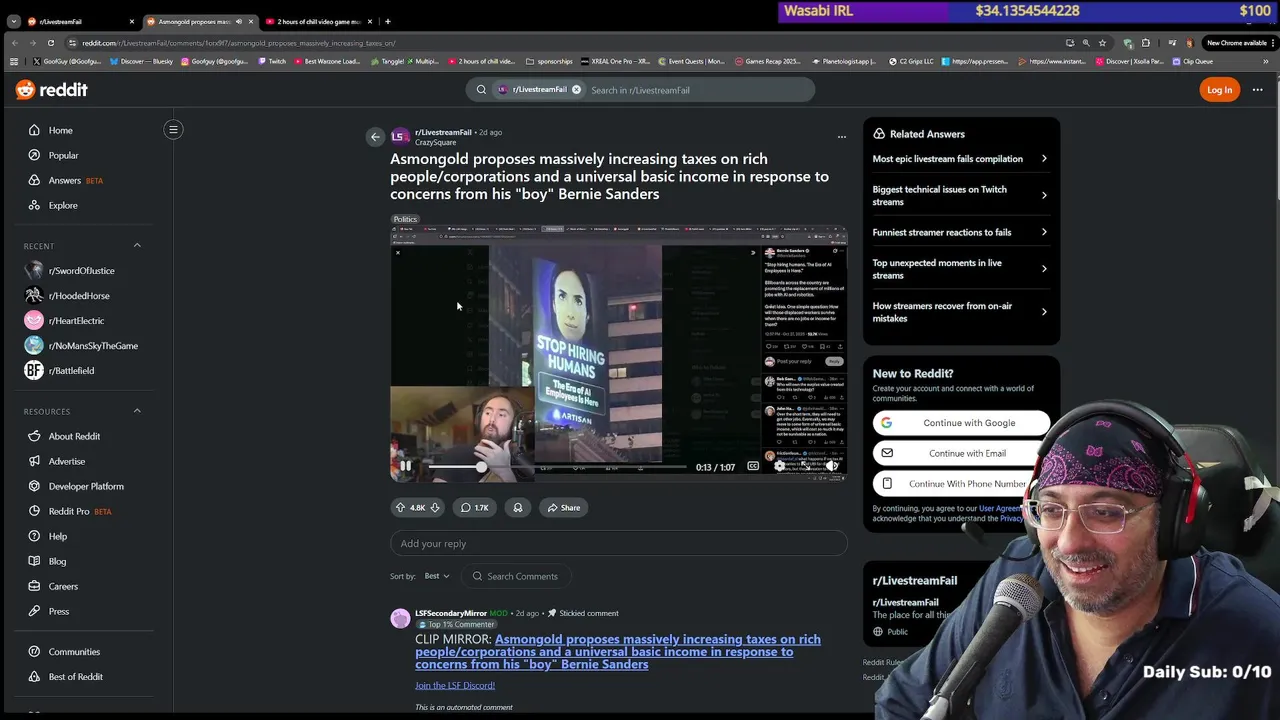Image resolution: width=1280 pixels, height=720 pixels.
Task: Seek on the video progress bar
Action: pyautogui.click(x=558, y=467)
